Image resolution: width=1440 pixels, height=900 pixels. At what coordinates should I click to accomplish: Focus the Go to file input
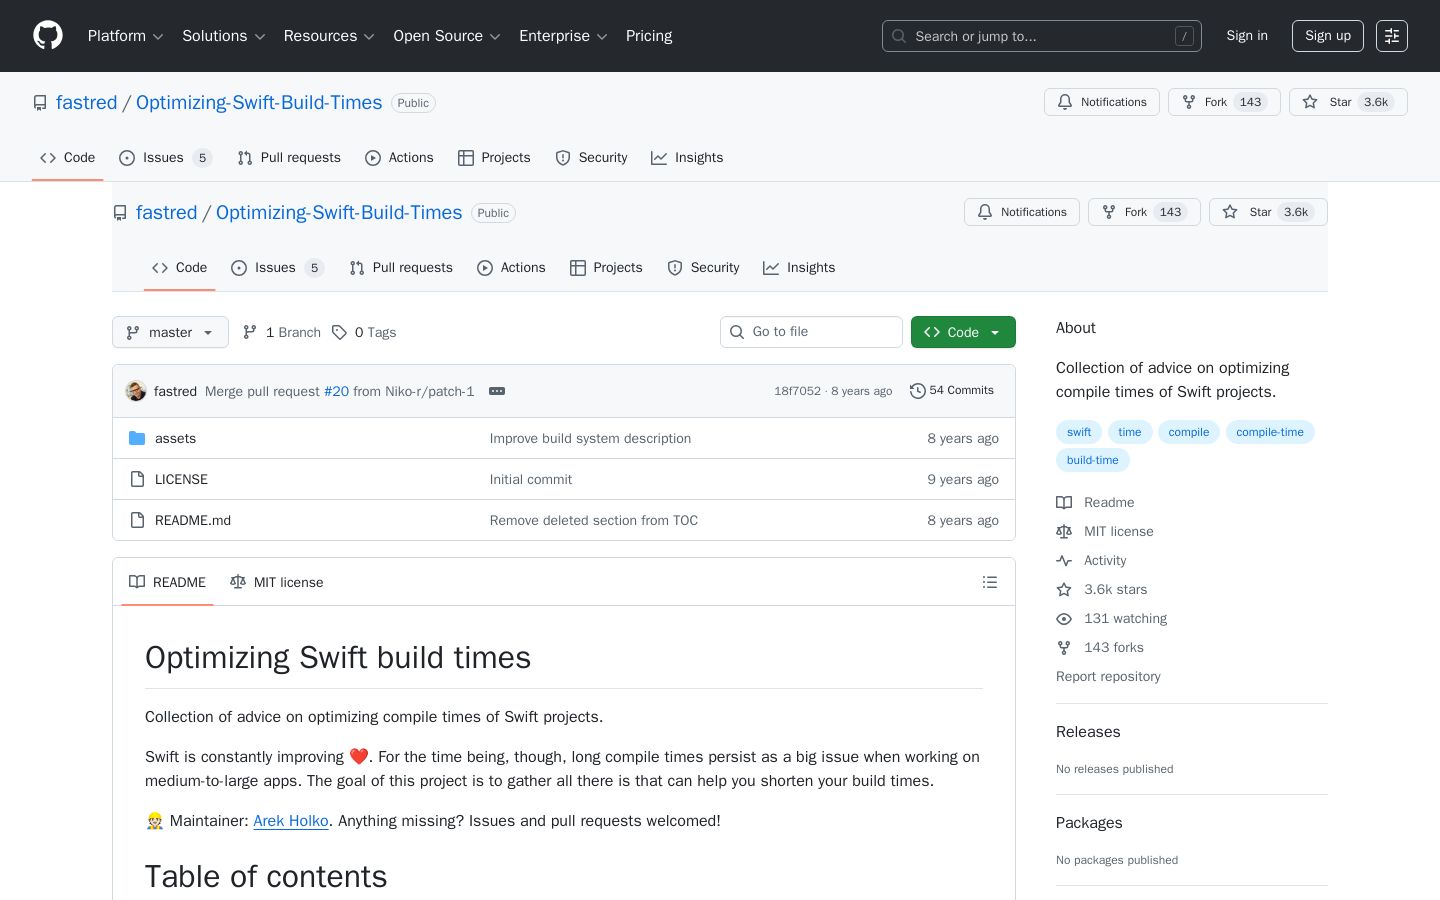pos(811,332)
